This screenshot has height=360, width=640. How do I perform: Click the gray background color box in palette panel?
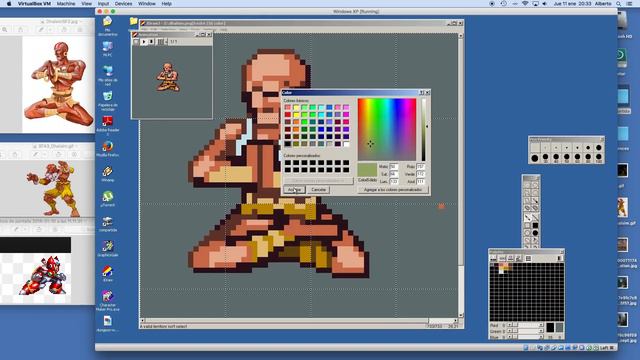point(559,327)
